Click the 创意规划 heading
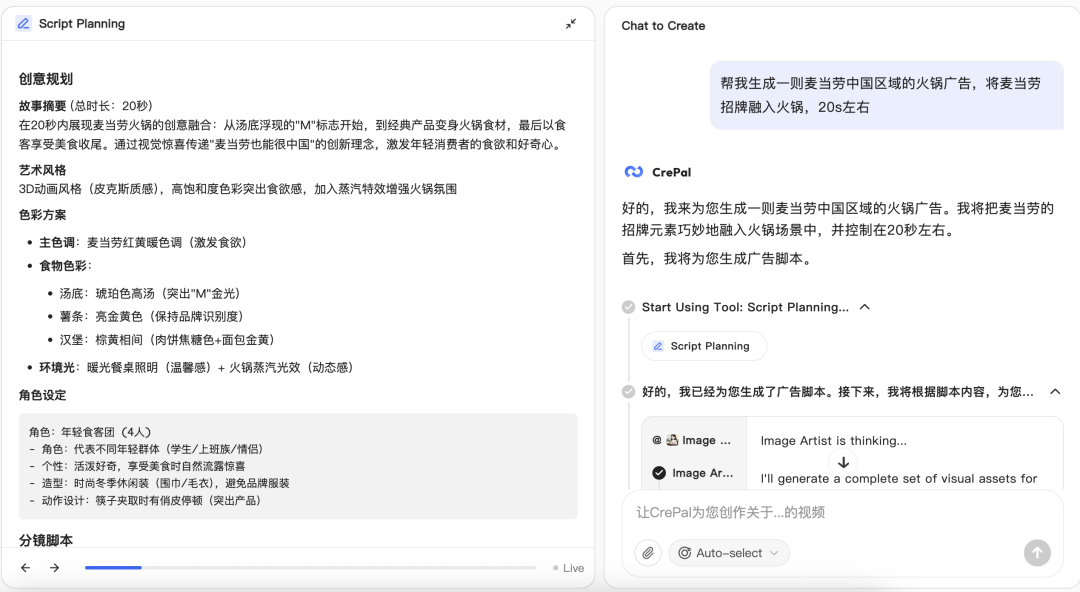1080x592 pixels. (45, 79)
